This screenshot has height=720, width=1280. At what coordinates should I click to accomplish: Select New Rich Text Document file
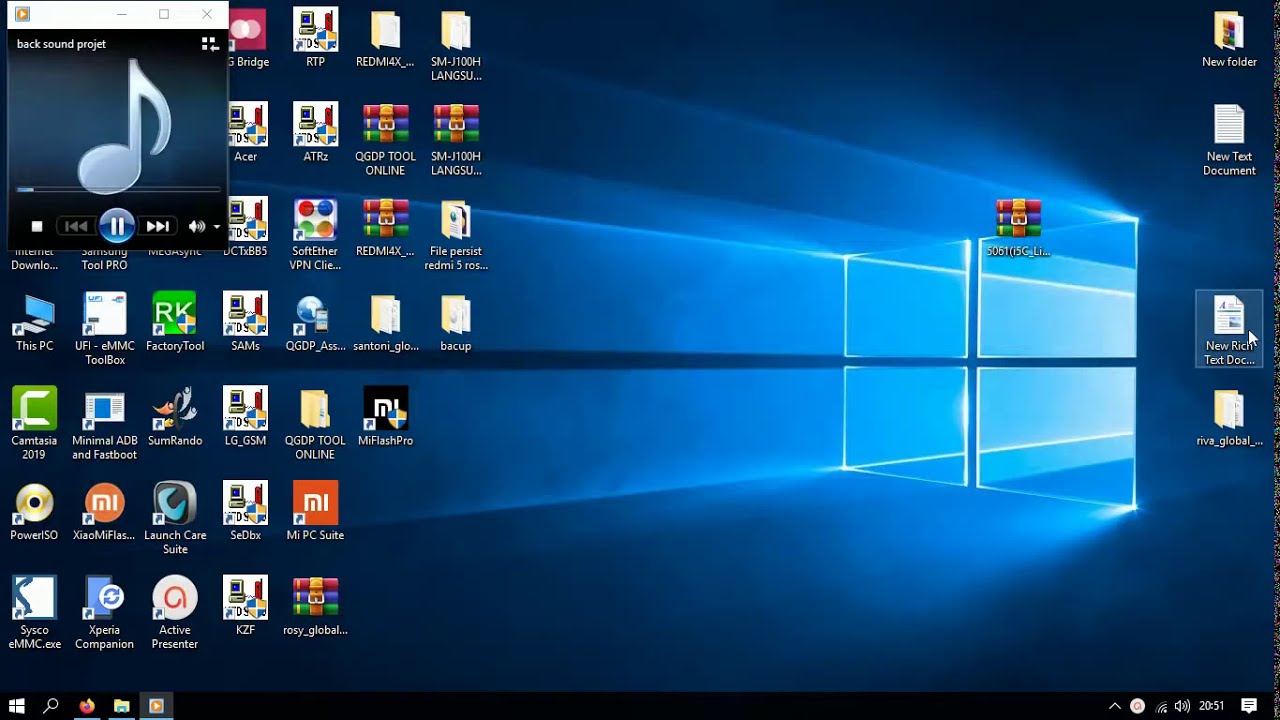pyautogui.click(x=1229, y=330)
